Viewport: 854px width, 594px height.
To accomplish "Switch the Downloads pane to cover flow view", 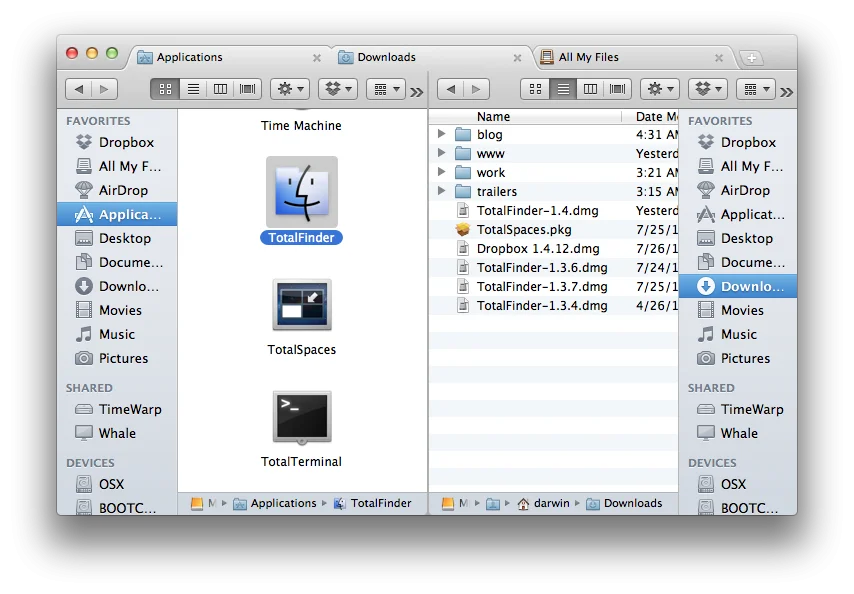I will [x=615, y=88].
